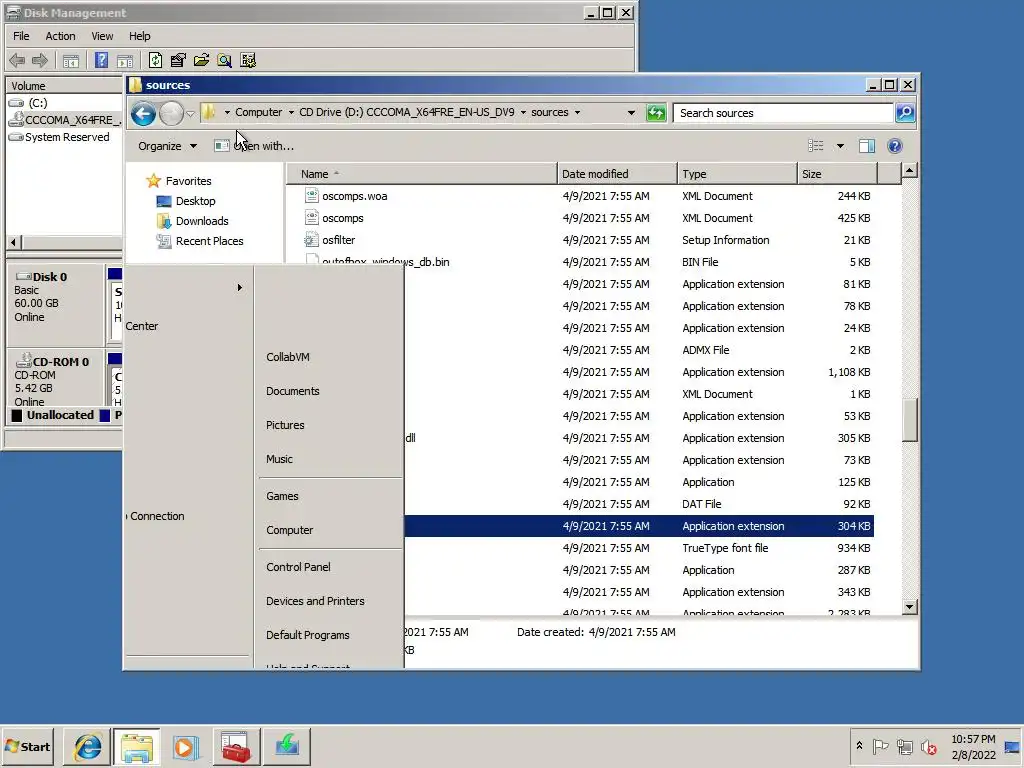Open Action menu in Disk Management

(60, 36)
